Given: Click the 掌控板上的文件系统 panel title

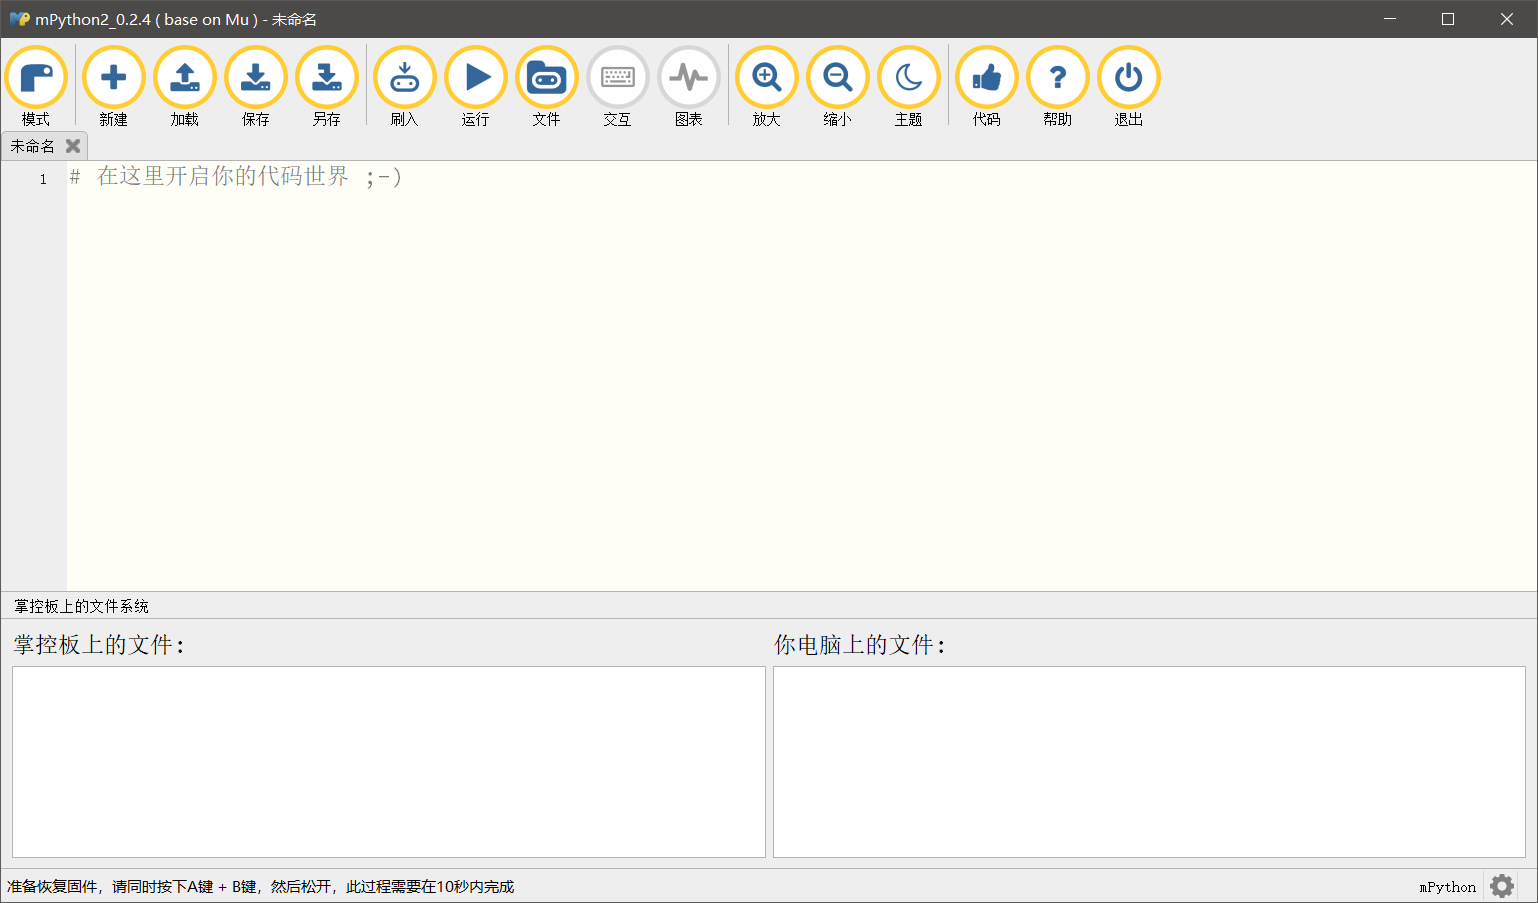Looking at the screenshot, I should (x=81, y=606).
